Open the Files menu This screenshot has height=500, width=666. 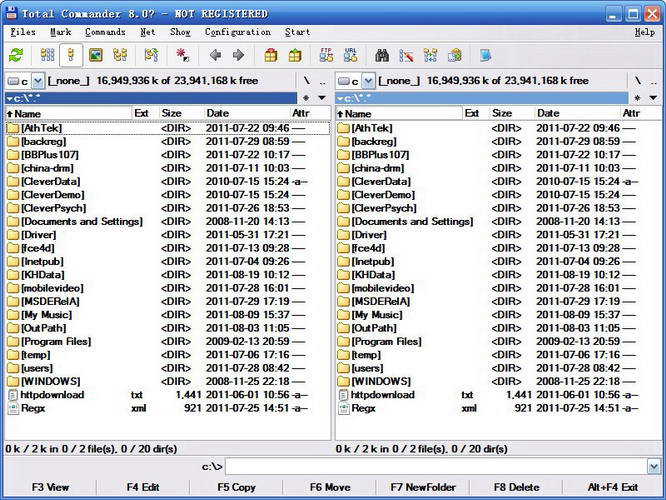click(23, 32)
